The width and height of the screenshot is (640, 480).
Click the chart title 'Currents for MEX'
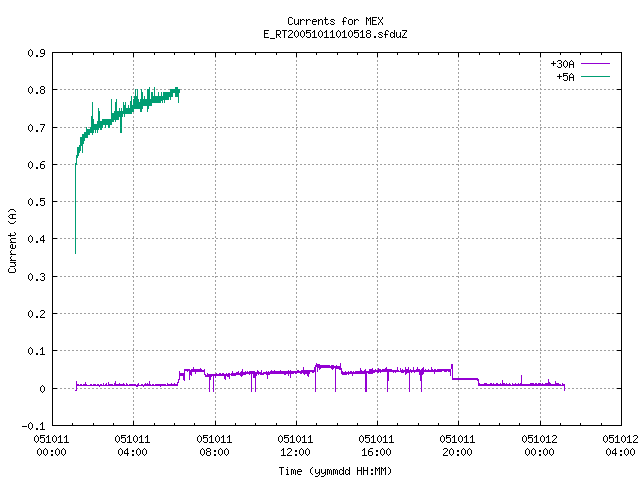pos(335,21)
